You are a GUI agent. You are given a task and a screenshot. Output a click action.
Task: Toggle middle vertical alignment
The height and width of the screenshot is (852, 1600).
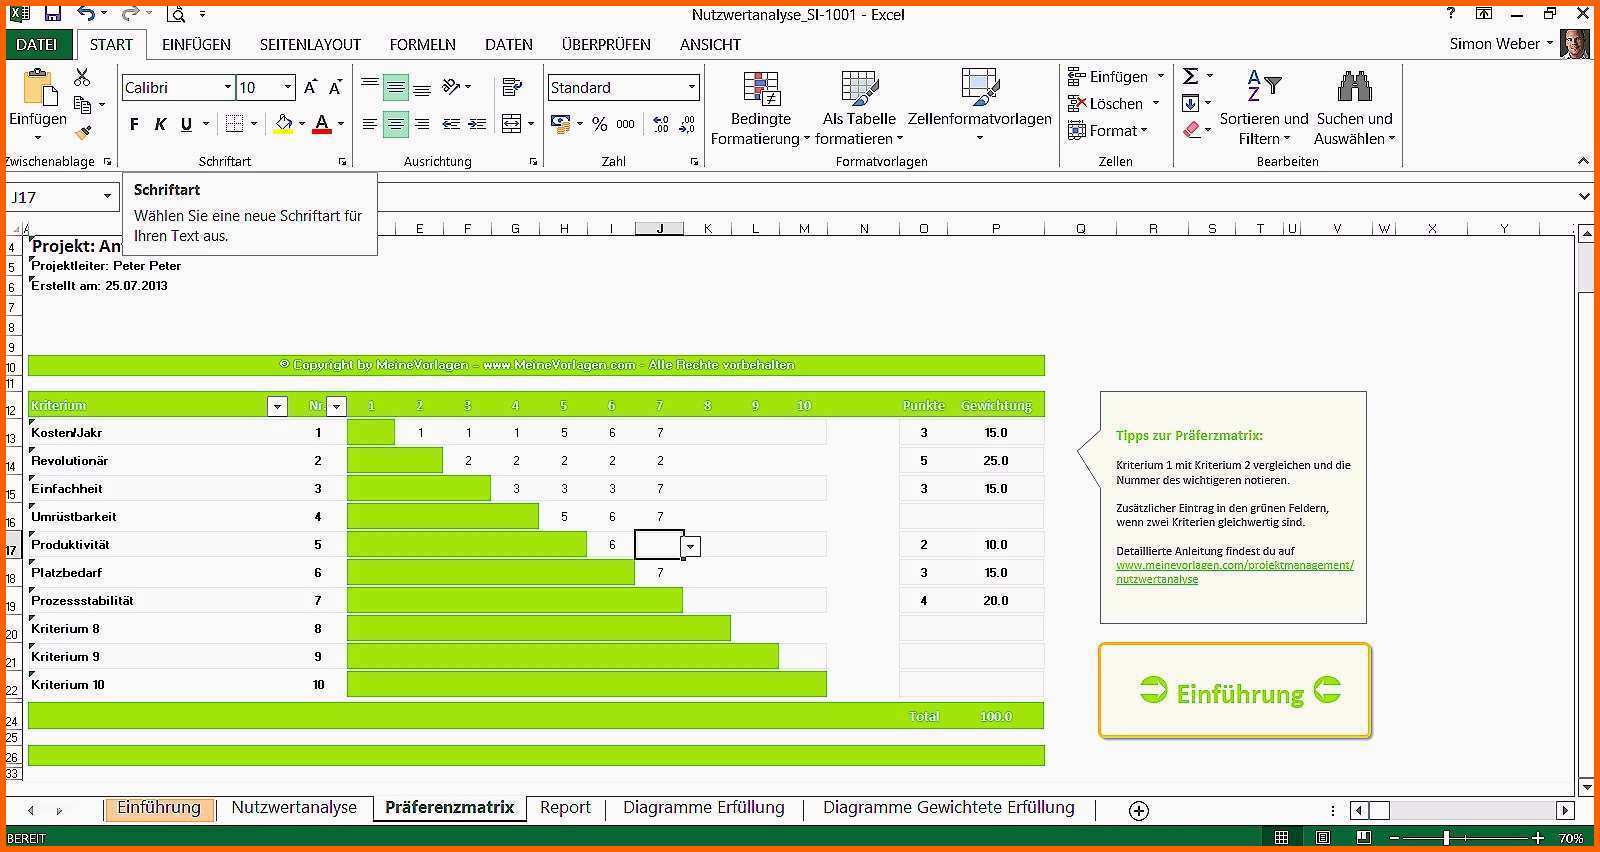click(x=396, y=88)
